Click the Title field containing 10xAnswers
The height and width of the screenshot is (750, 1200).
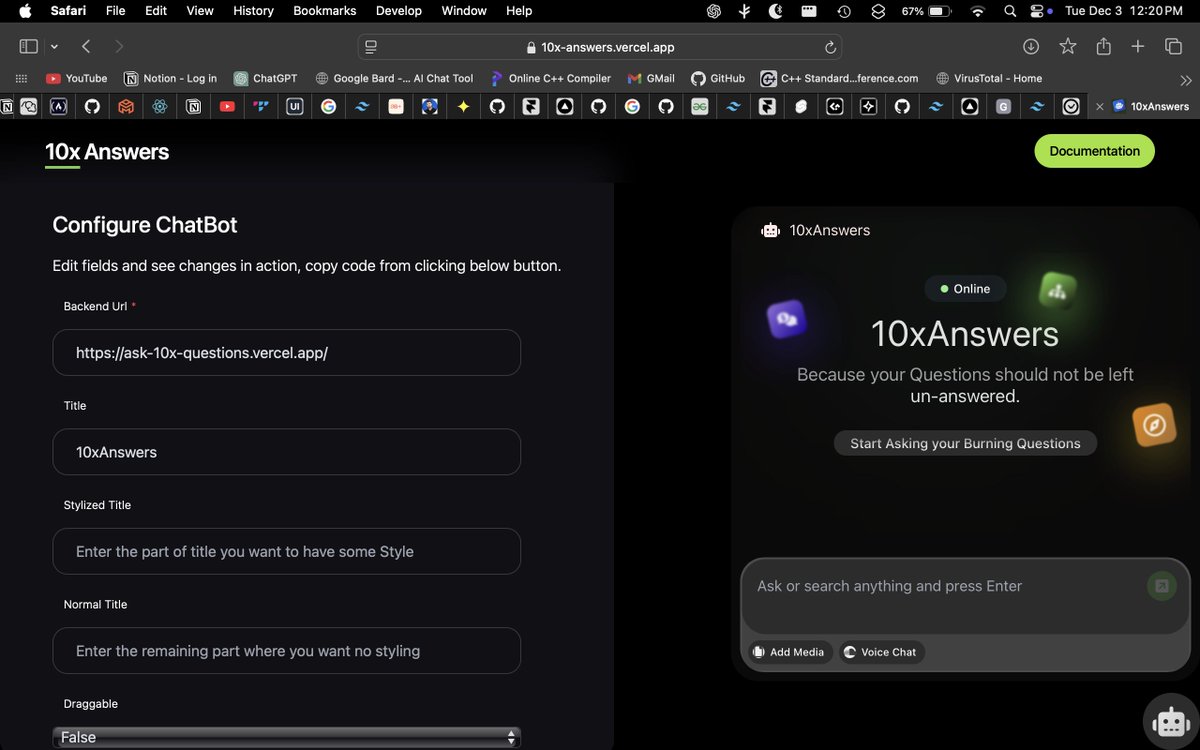pos(287,452)
